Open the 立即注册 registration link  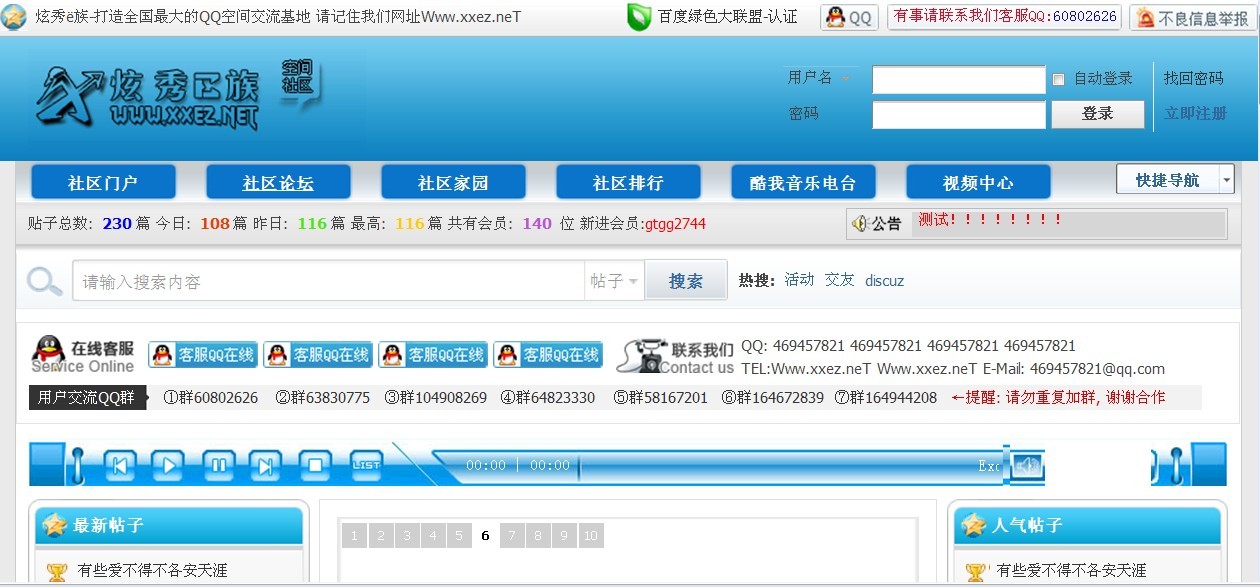coord(1197,114)
